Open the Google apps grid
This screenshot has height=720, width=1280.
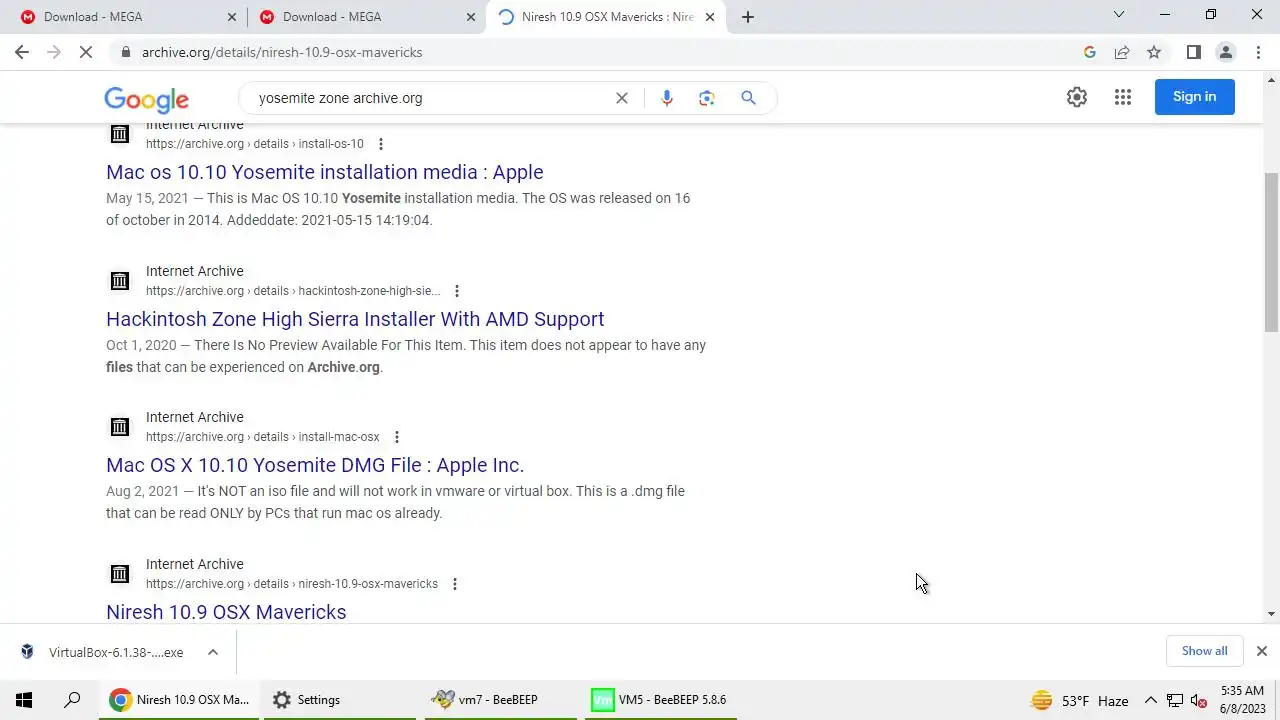[1123, 97]
